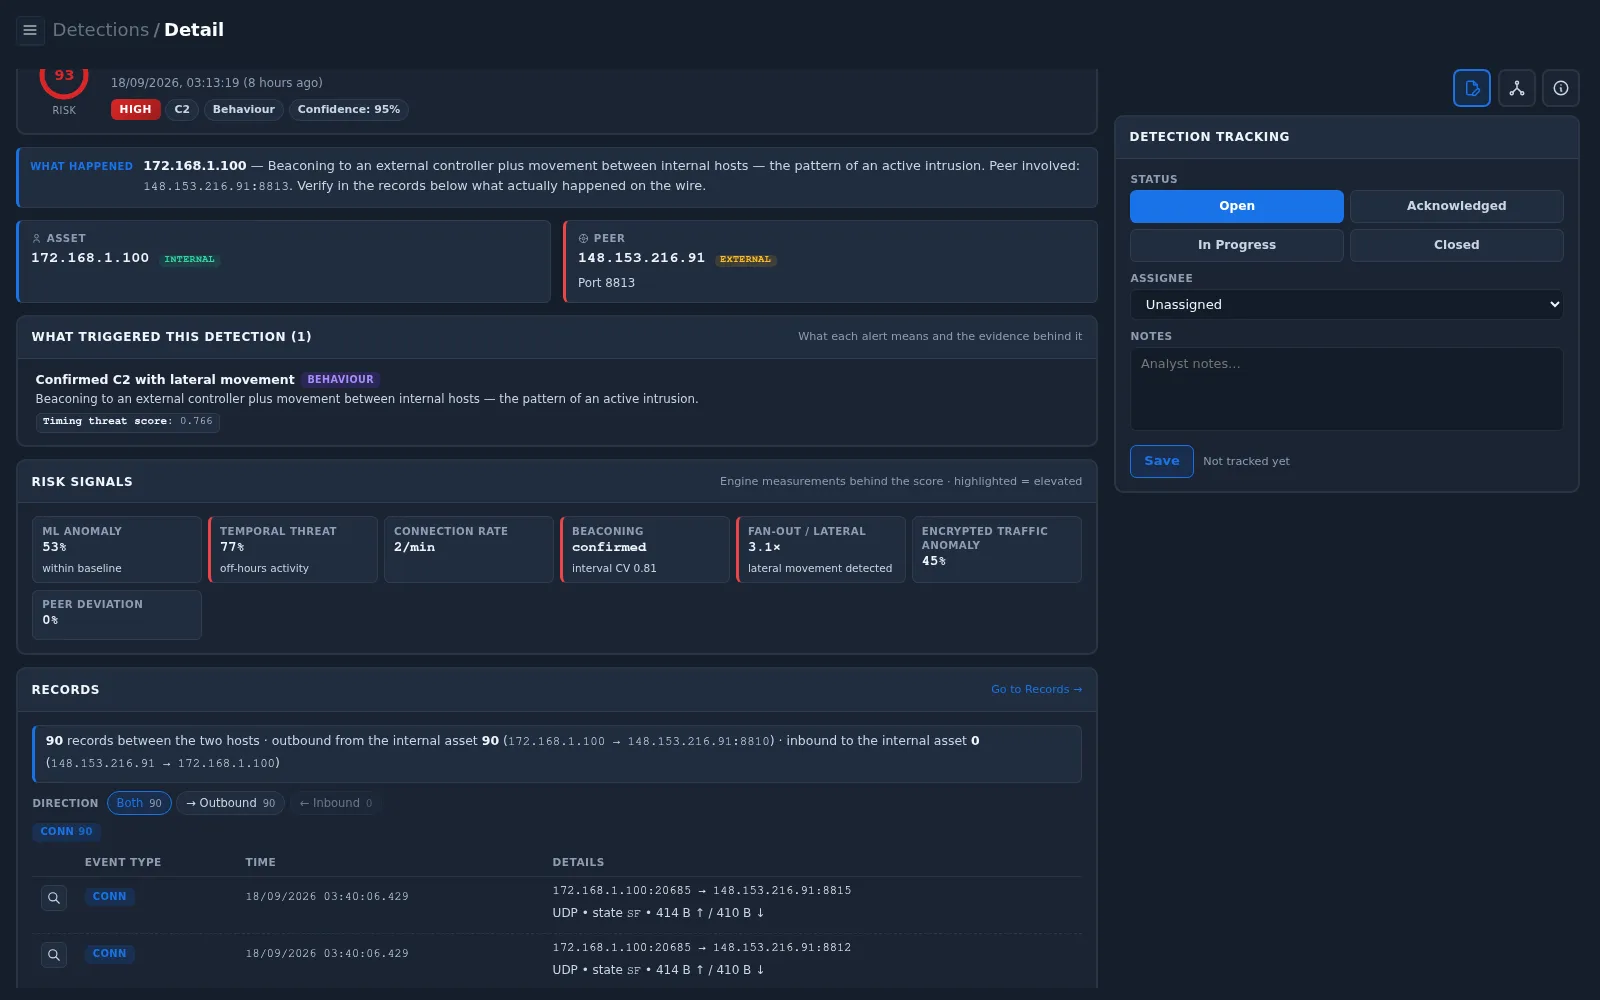Save the detection tracking changes
Screen dimensions: 1600x1000
point(1161,461)
